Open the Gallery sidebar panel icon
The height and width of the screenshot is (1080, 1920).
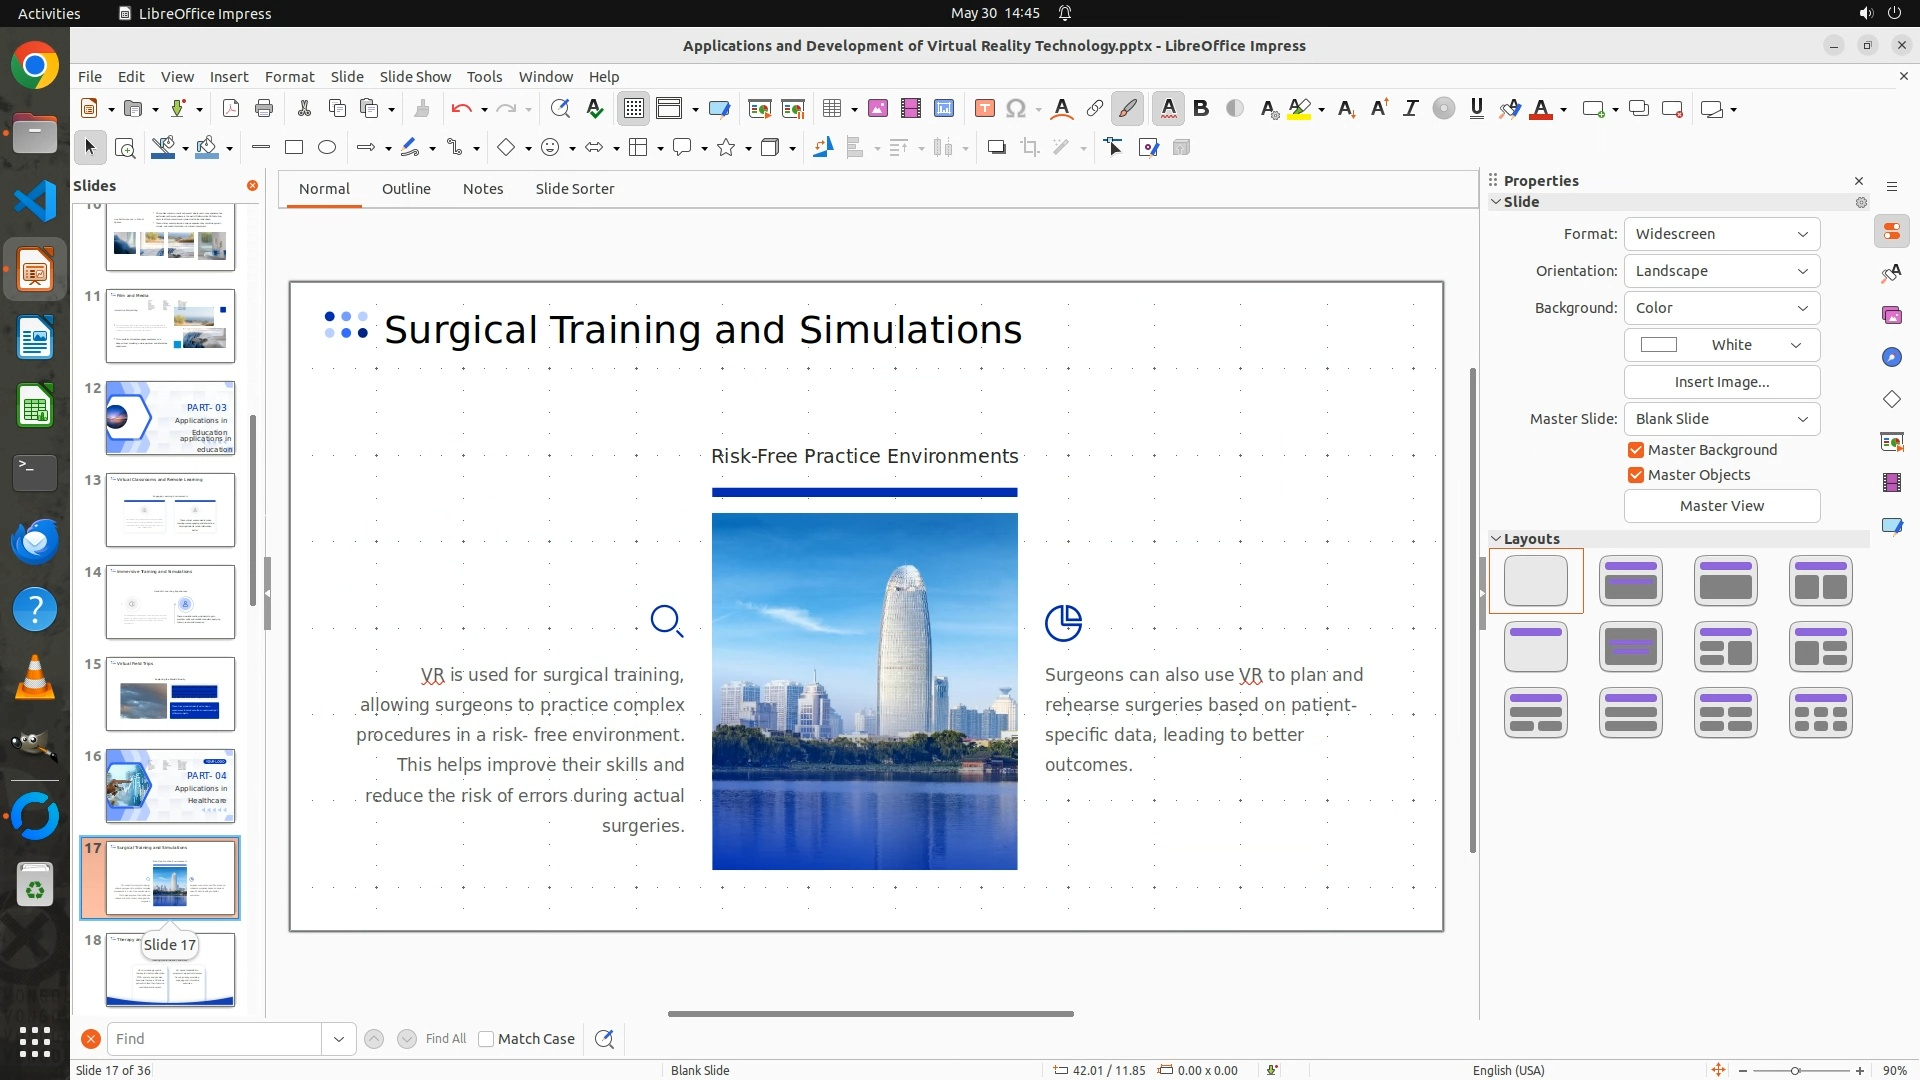click(x=1891, y=315)
